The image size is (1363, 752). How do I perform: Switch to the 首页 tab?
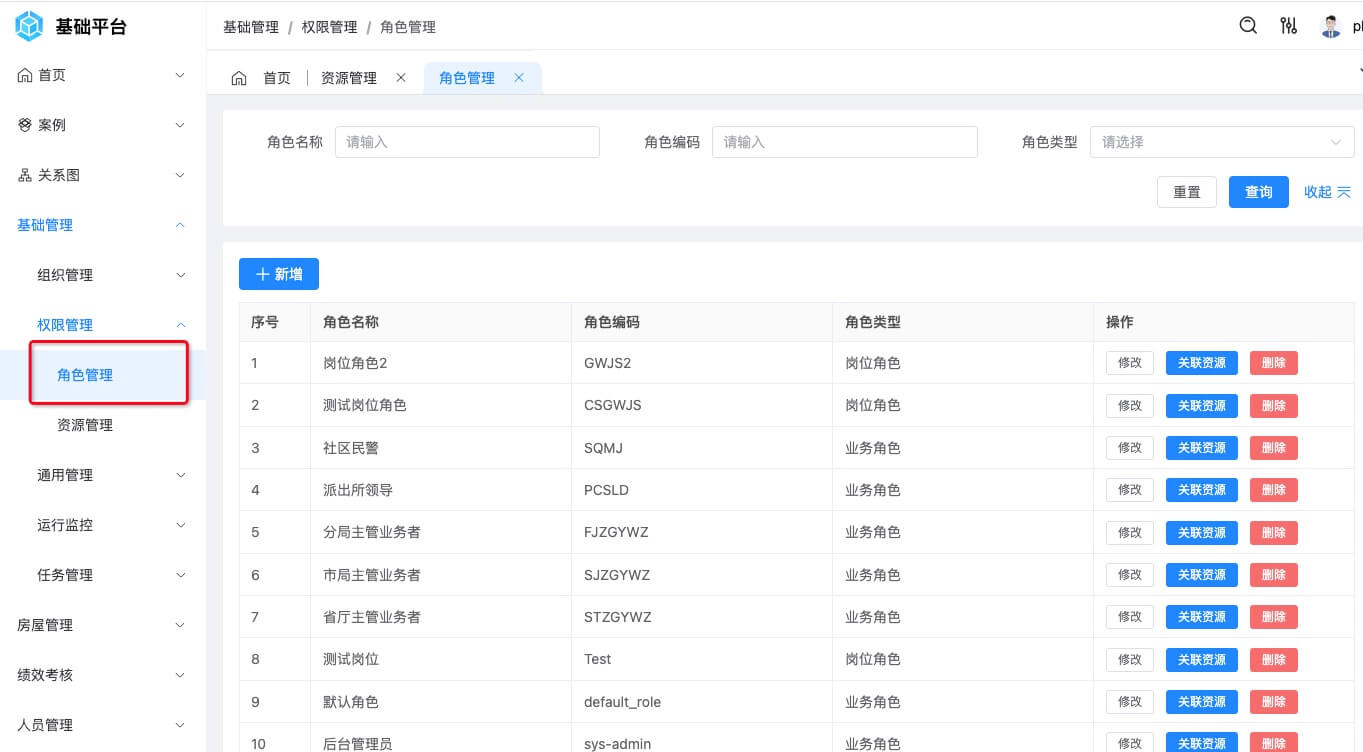277,78
